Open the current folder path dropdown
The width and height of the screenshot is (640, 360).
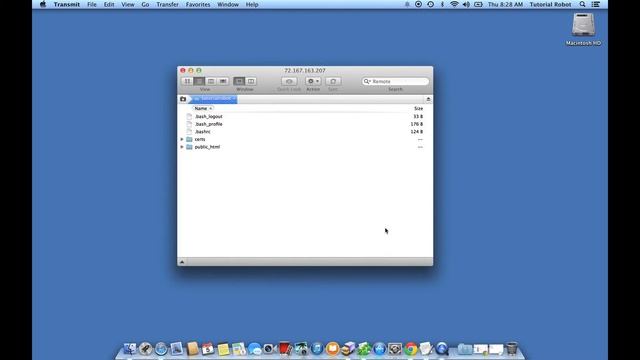tap(213, 99)
